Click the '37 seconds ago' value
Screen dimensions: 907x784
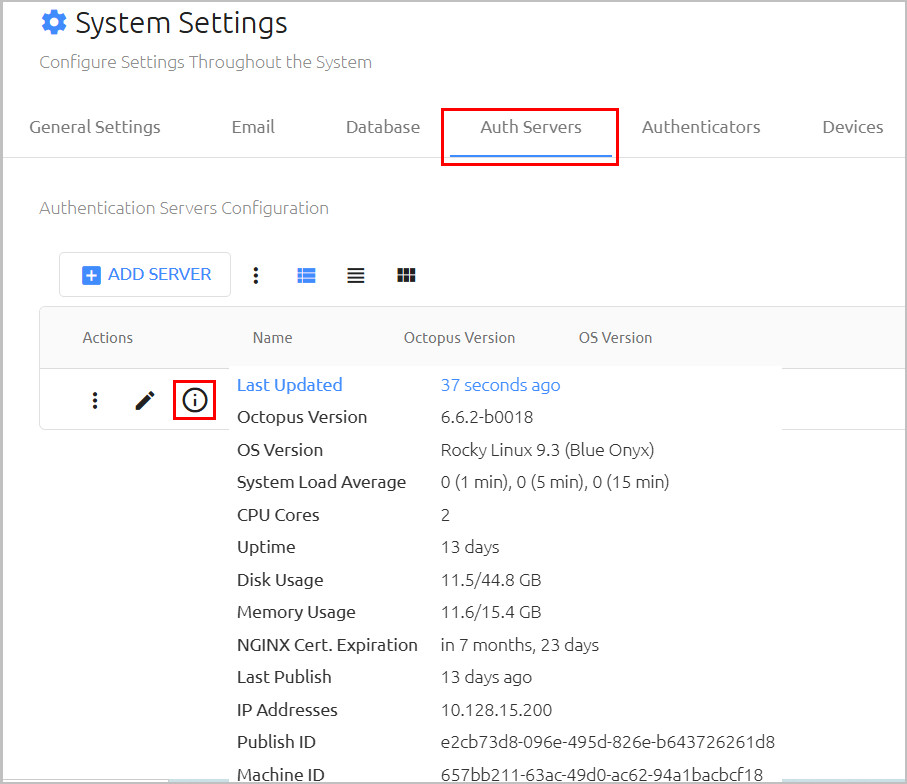(500, 385)
